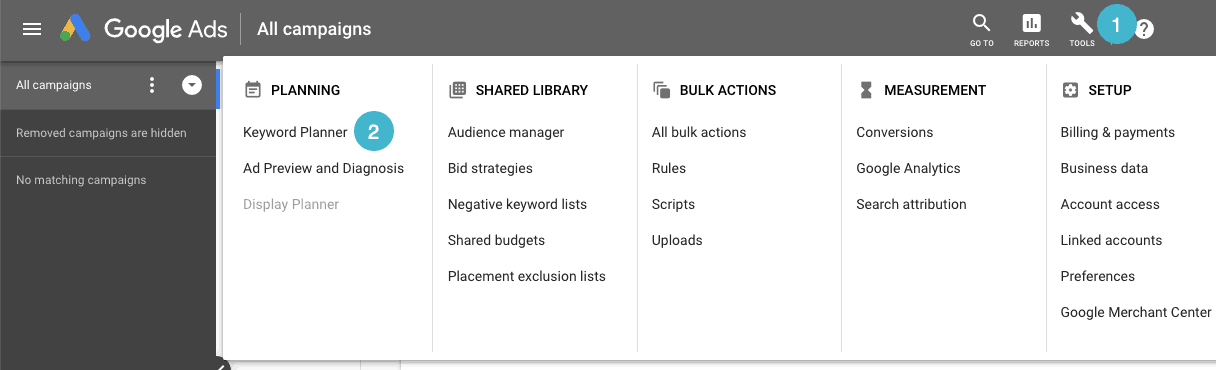The image size is (1216, 370).
Task: Open Billing & payments in Setup
Action: (1118, 132)
